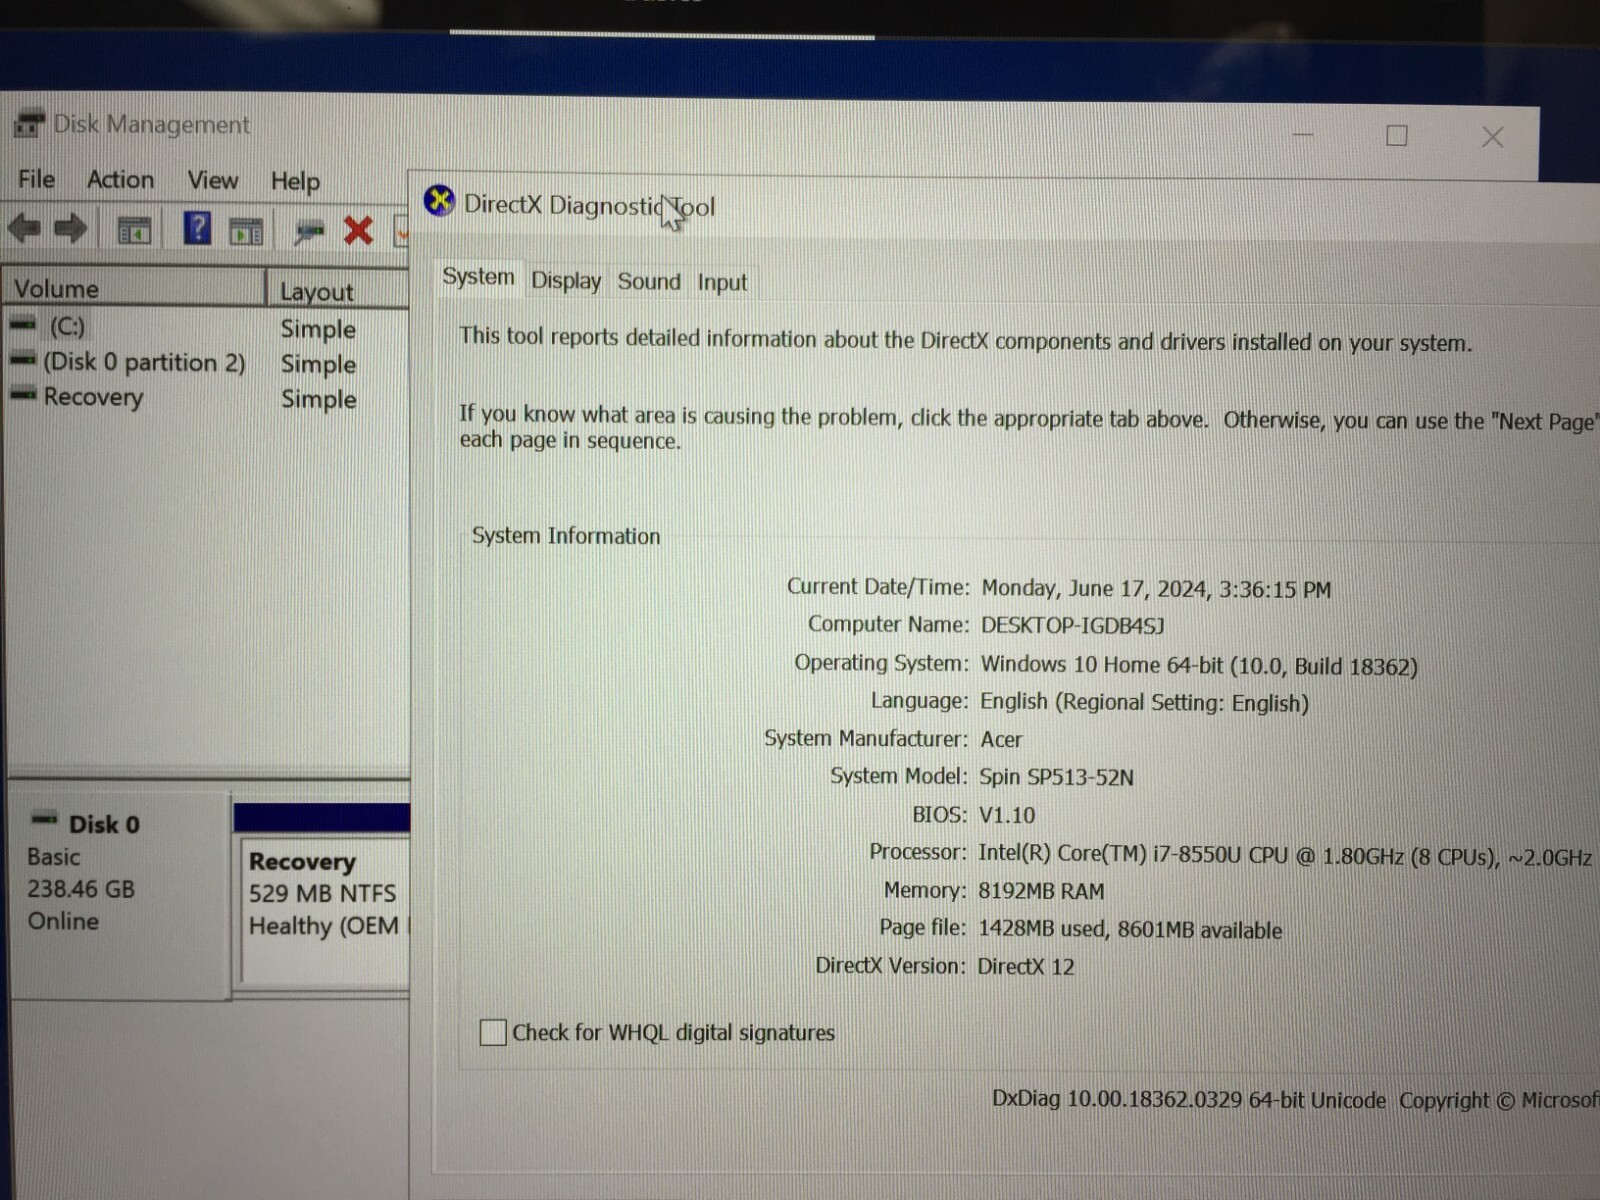Image resolution: width=1600 pixels, height=1200 pixels.
Task: Go forward using Disk Management toolbar arrow
Action: 70,229
